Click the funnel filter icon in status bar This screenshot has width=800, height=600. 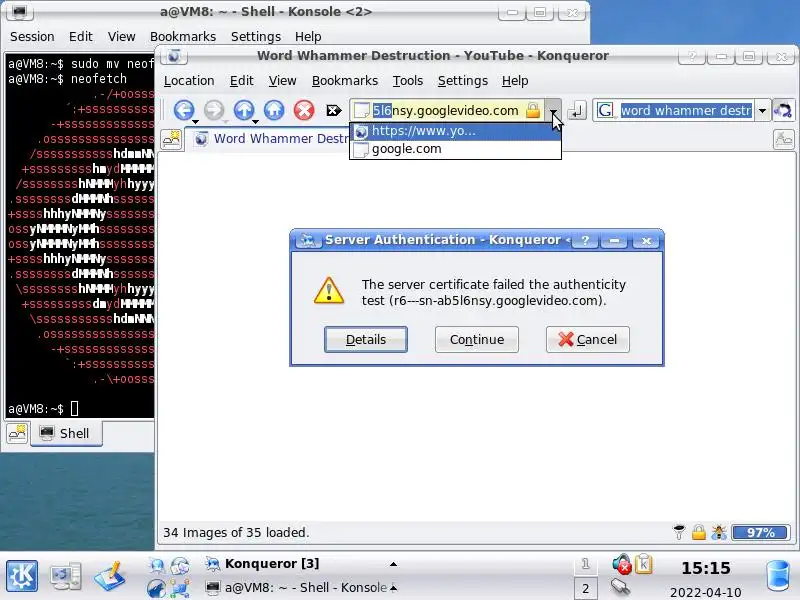tap(679, 532)
